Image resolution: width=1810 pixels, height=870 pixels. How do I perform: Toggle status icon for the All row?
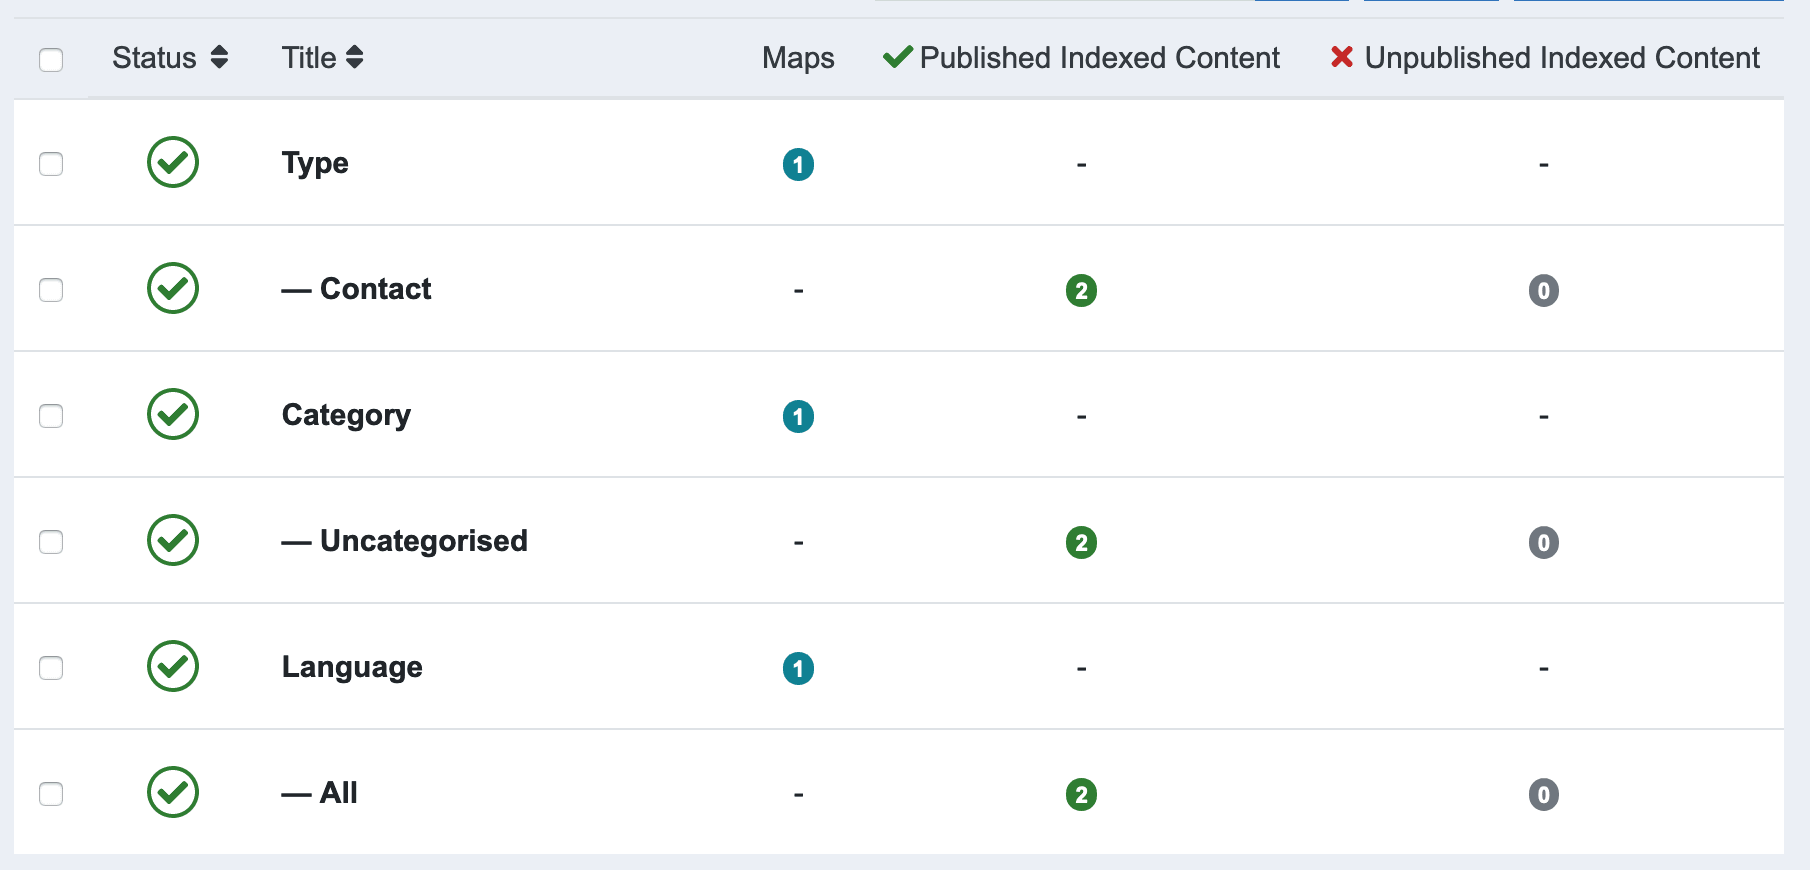(x=173, y=793)
